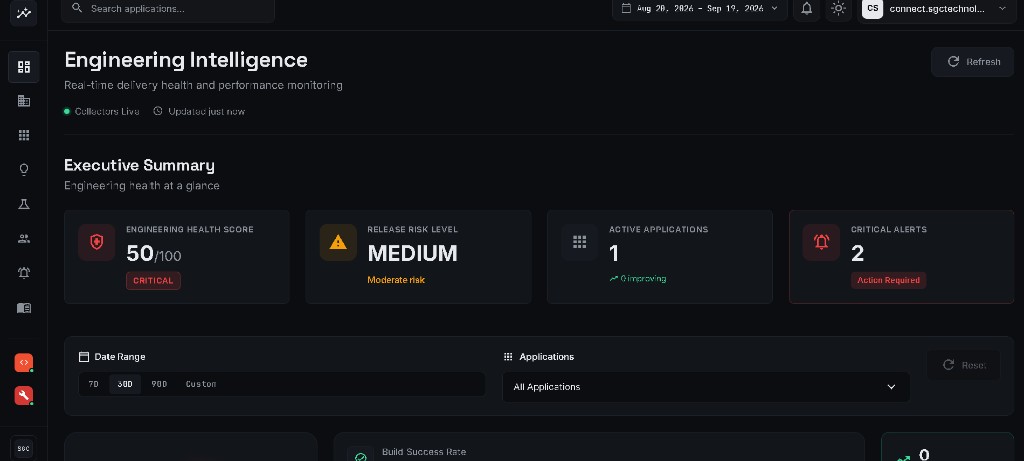Click the Active Applications grid icon
1024x461 pixels.
click(x=579, y=242)
